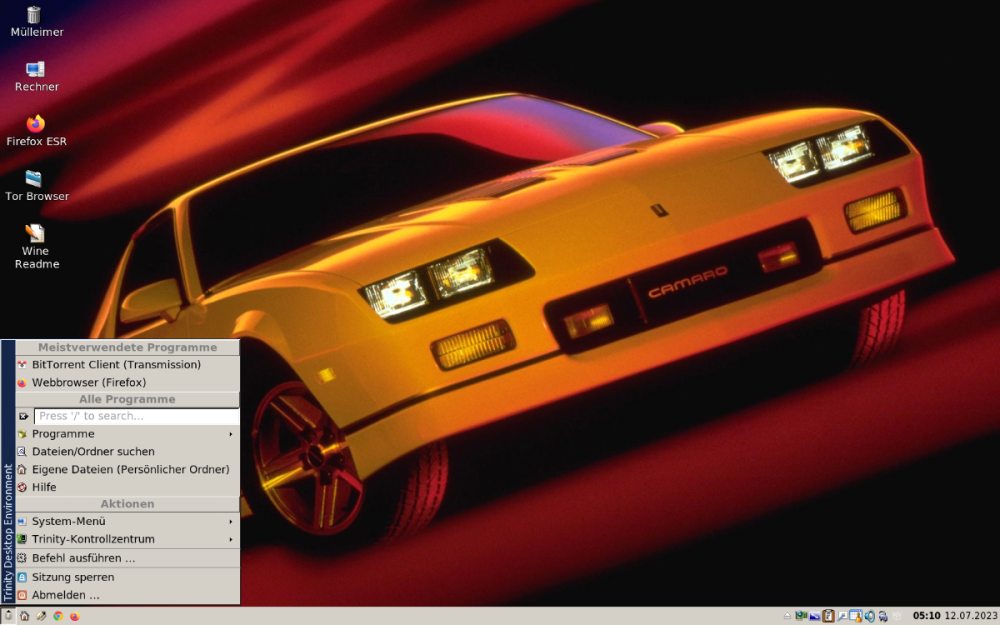Click Sitzung sperren to lock session
This screenshot has height=625, width=1000.
point(73,577)
